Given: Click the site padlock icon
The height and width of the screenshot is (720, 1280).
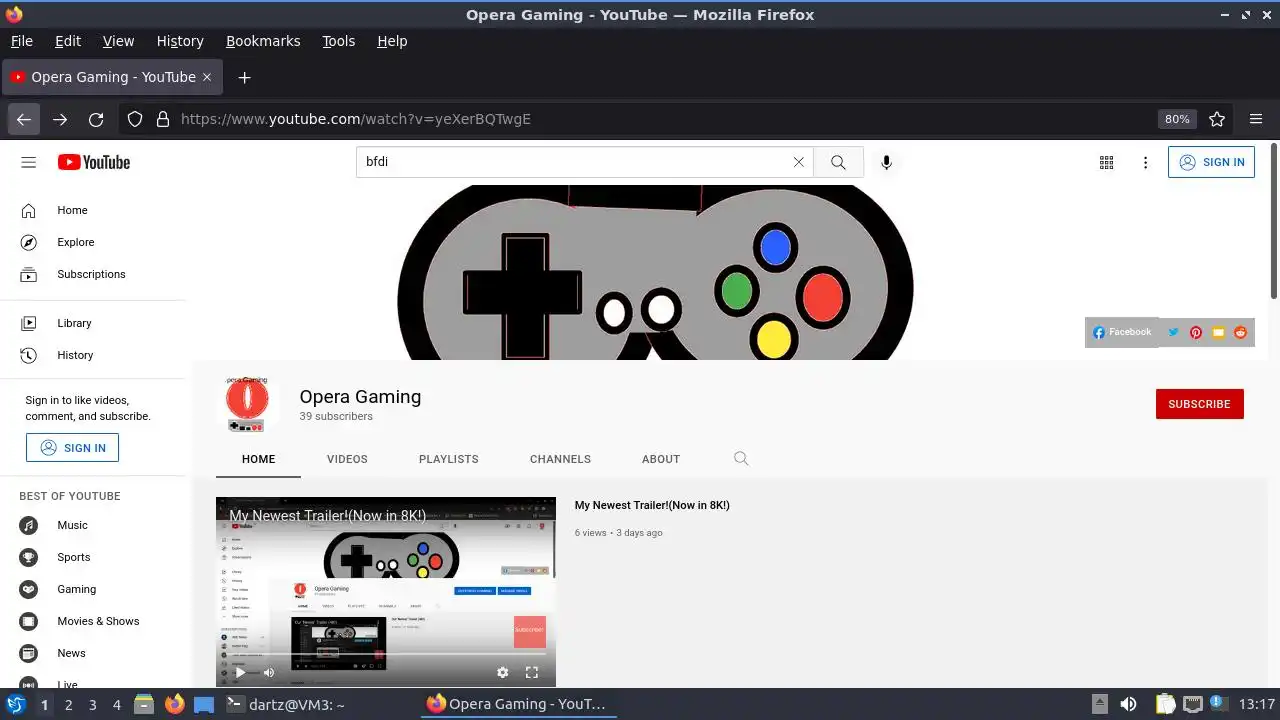Looking at the screenshot, I should [163, 119].
